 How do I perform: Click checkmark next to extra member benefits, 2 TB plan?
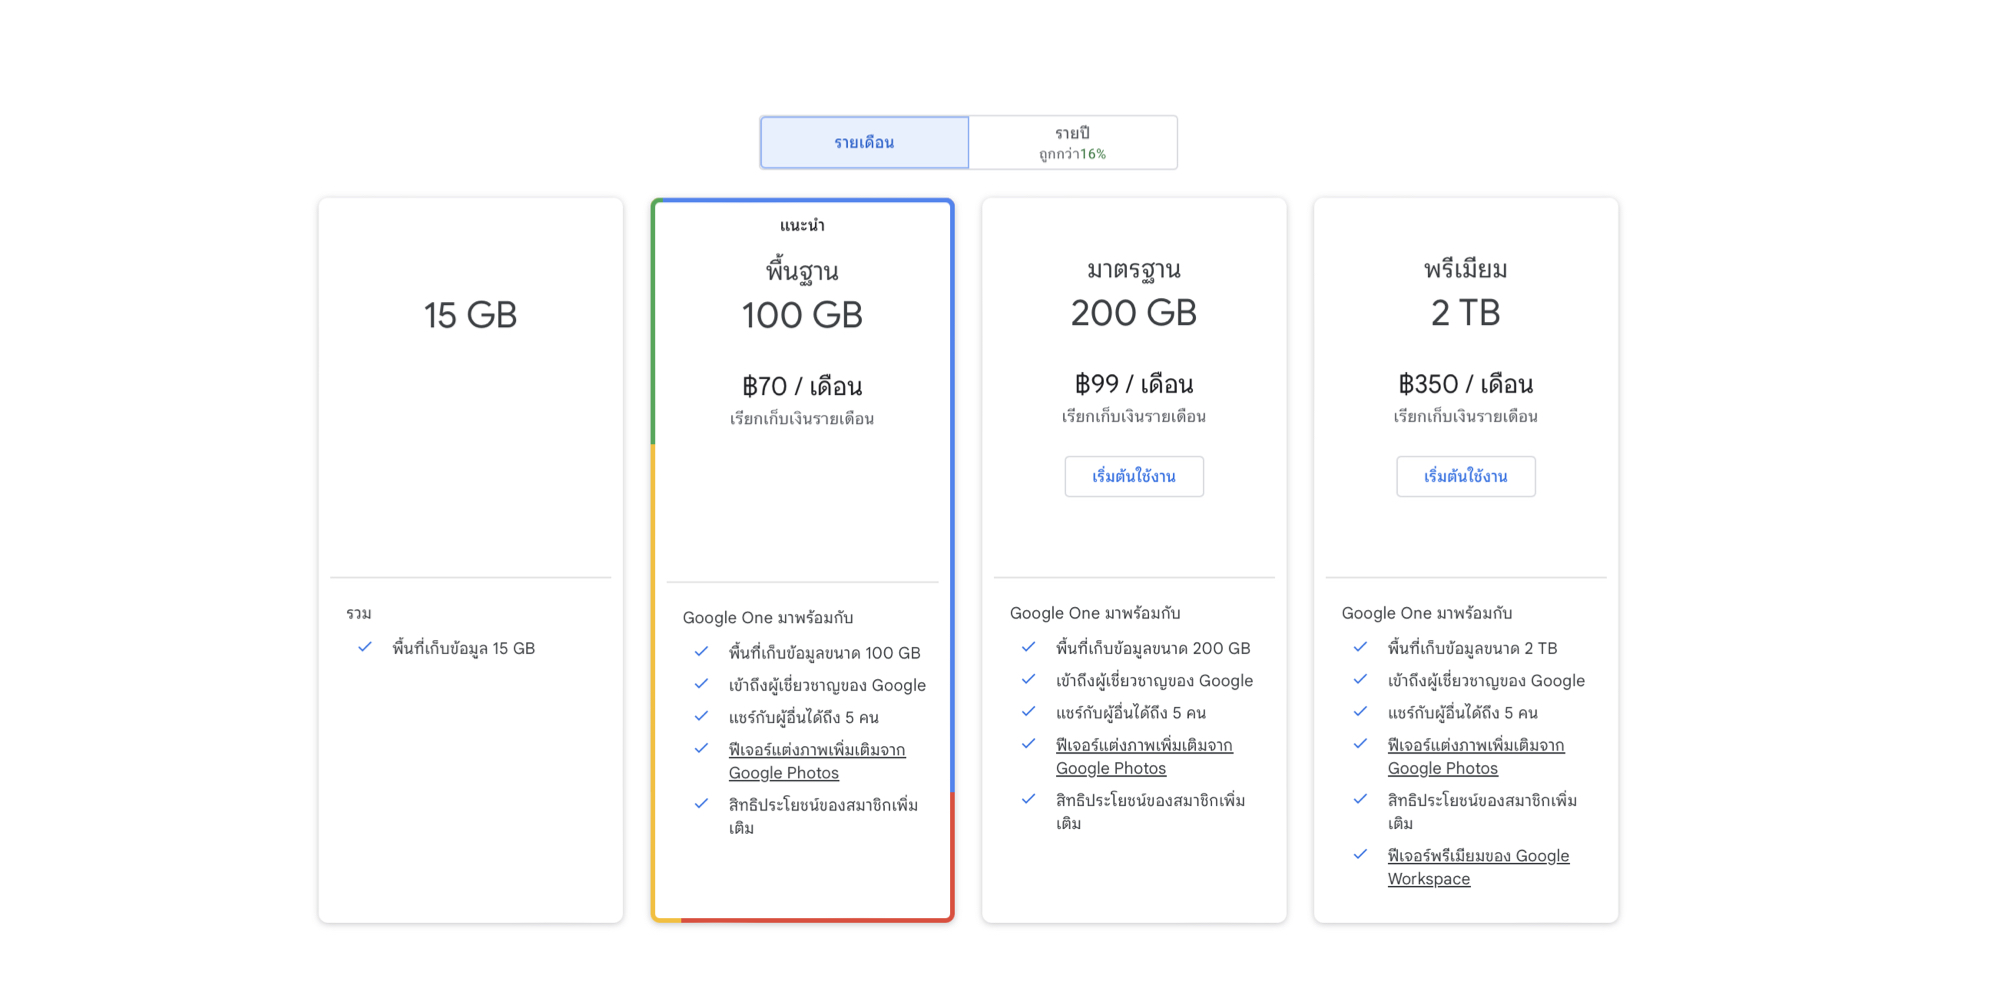pos(1360,799)
